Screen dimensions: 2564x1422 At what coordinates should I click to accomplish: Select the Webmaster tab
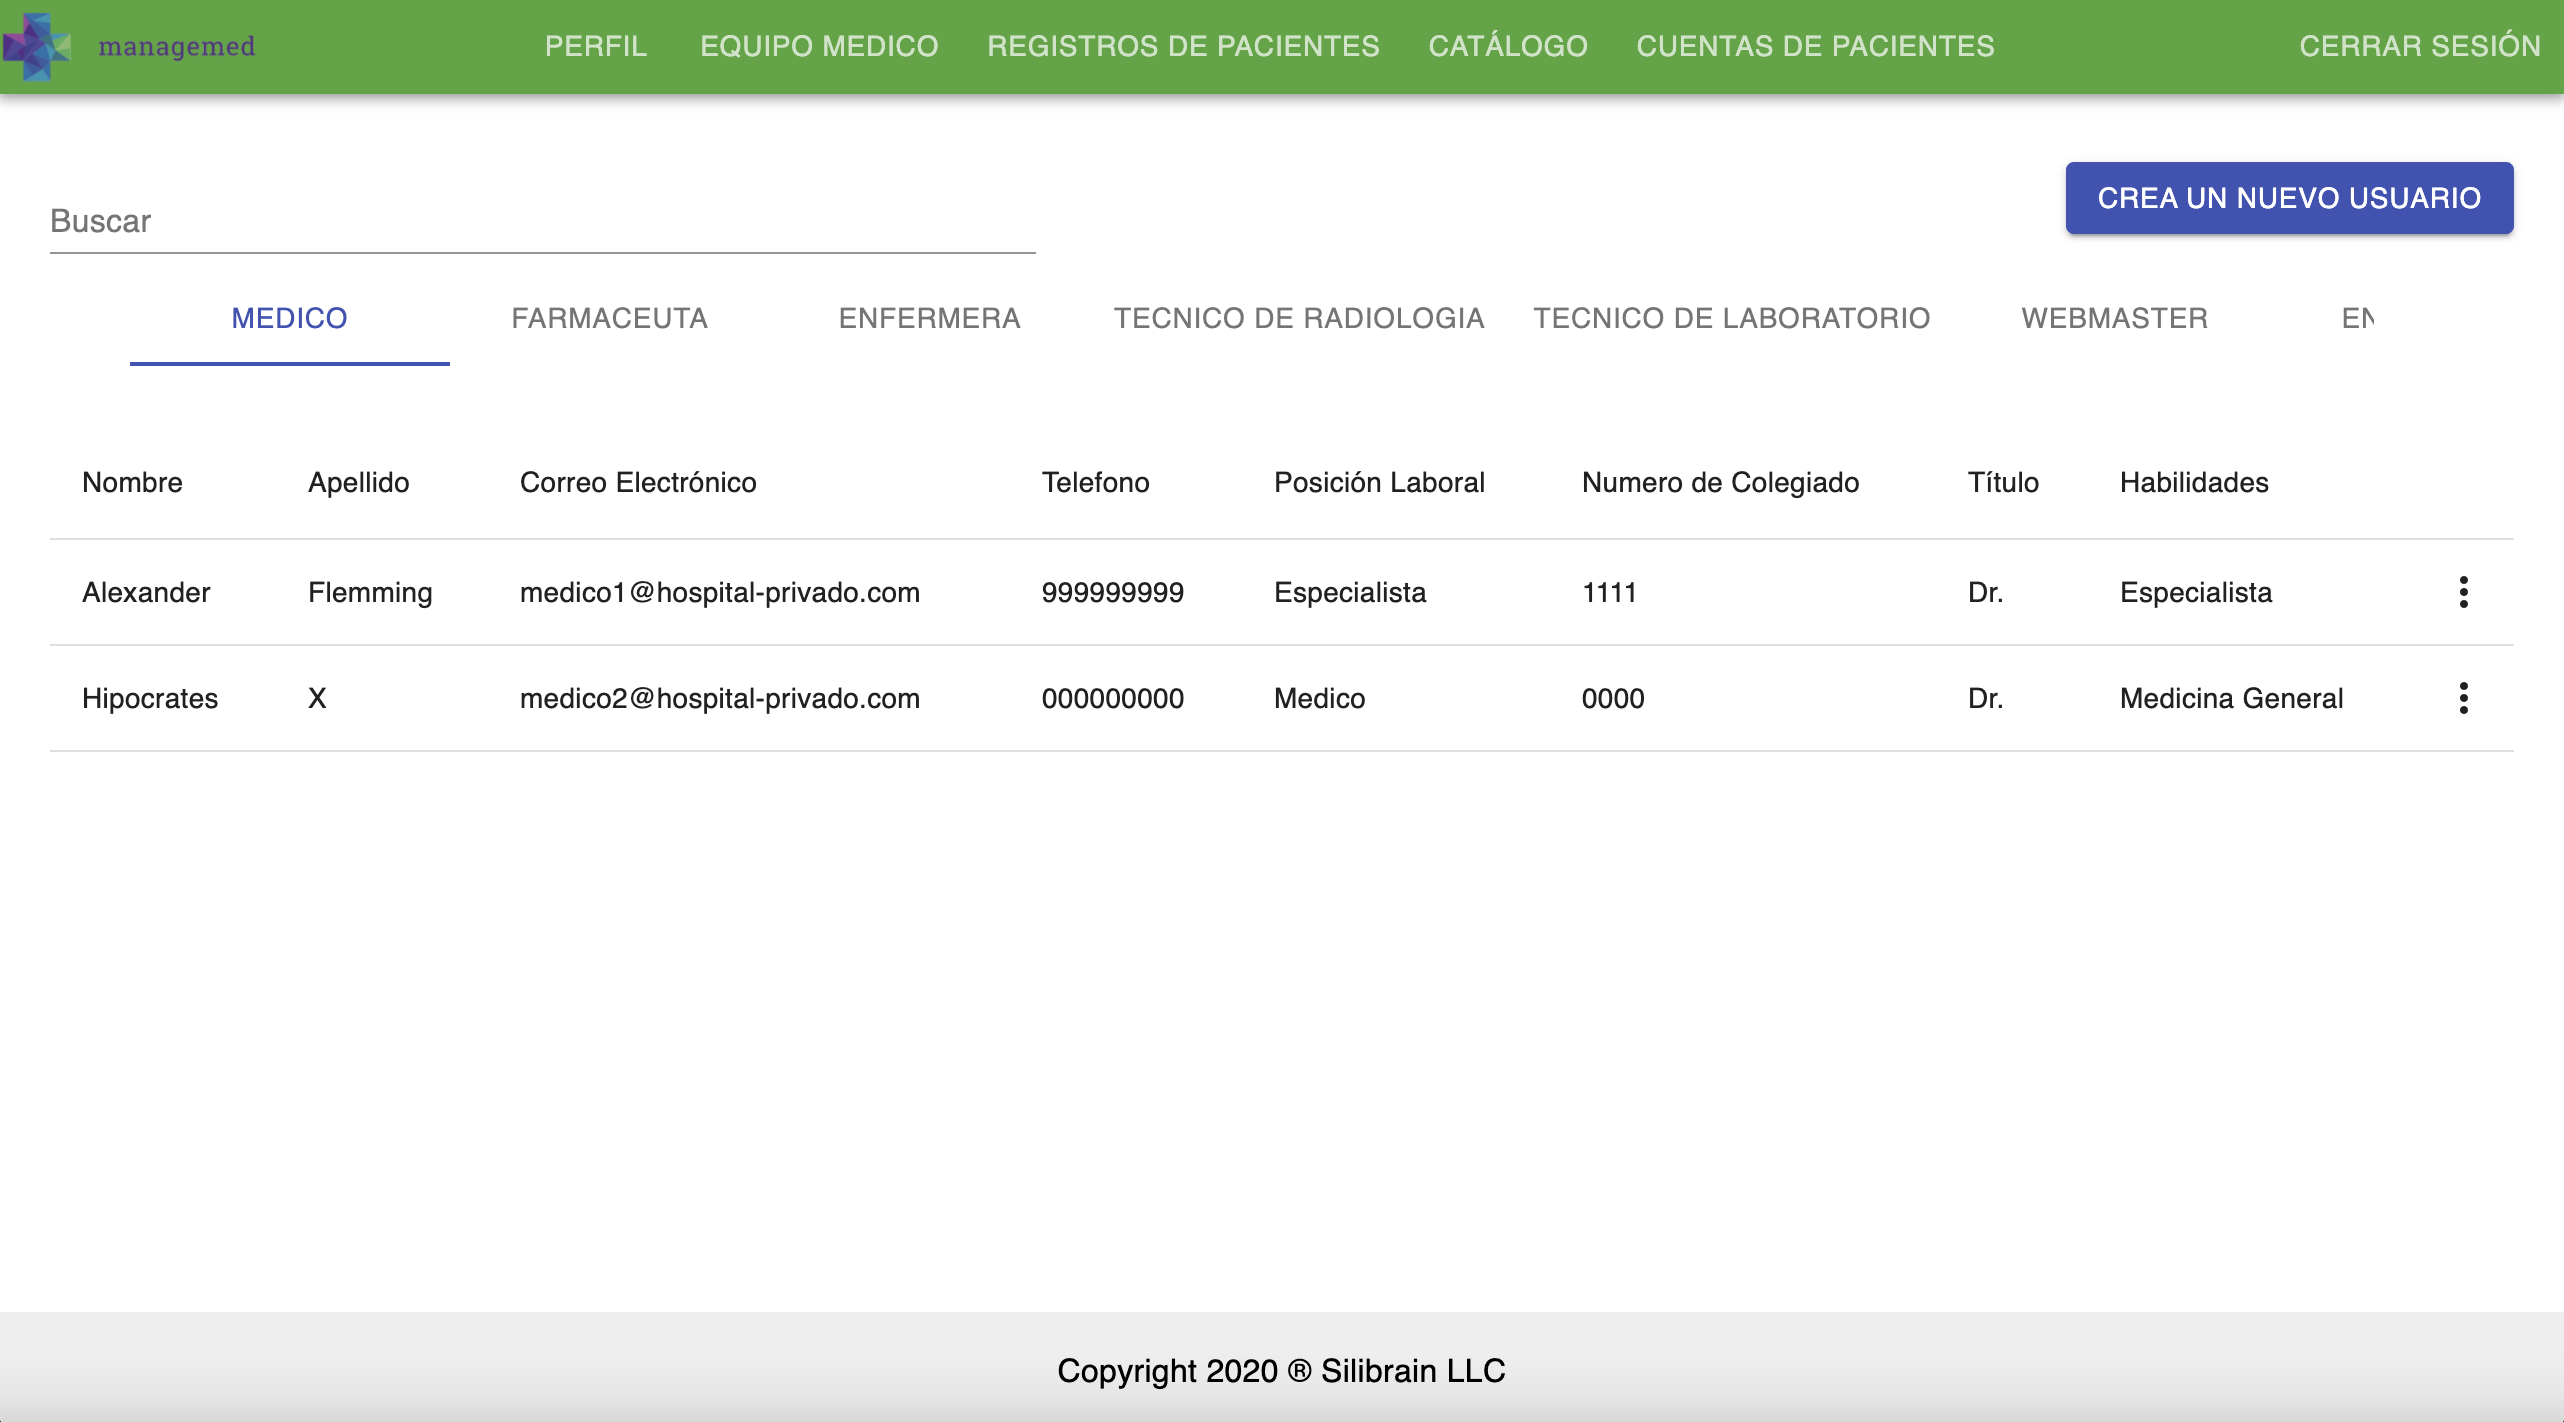(x=2114, y=318)
